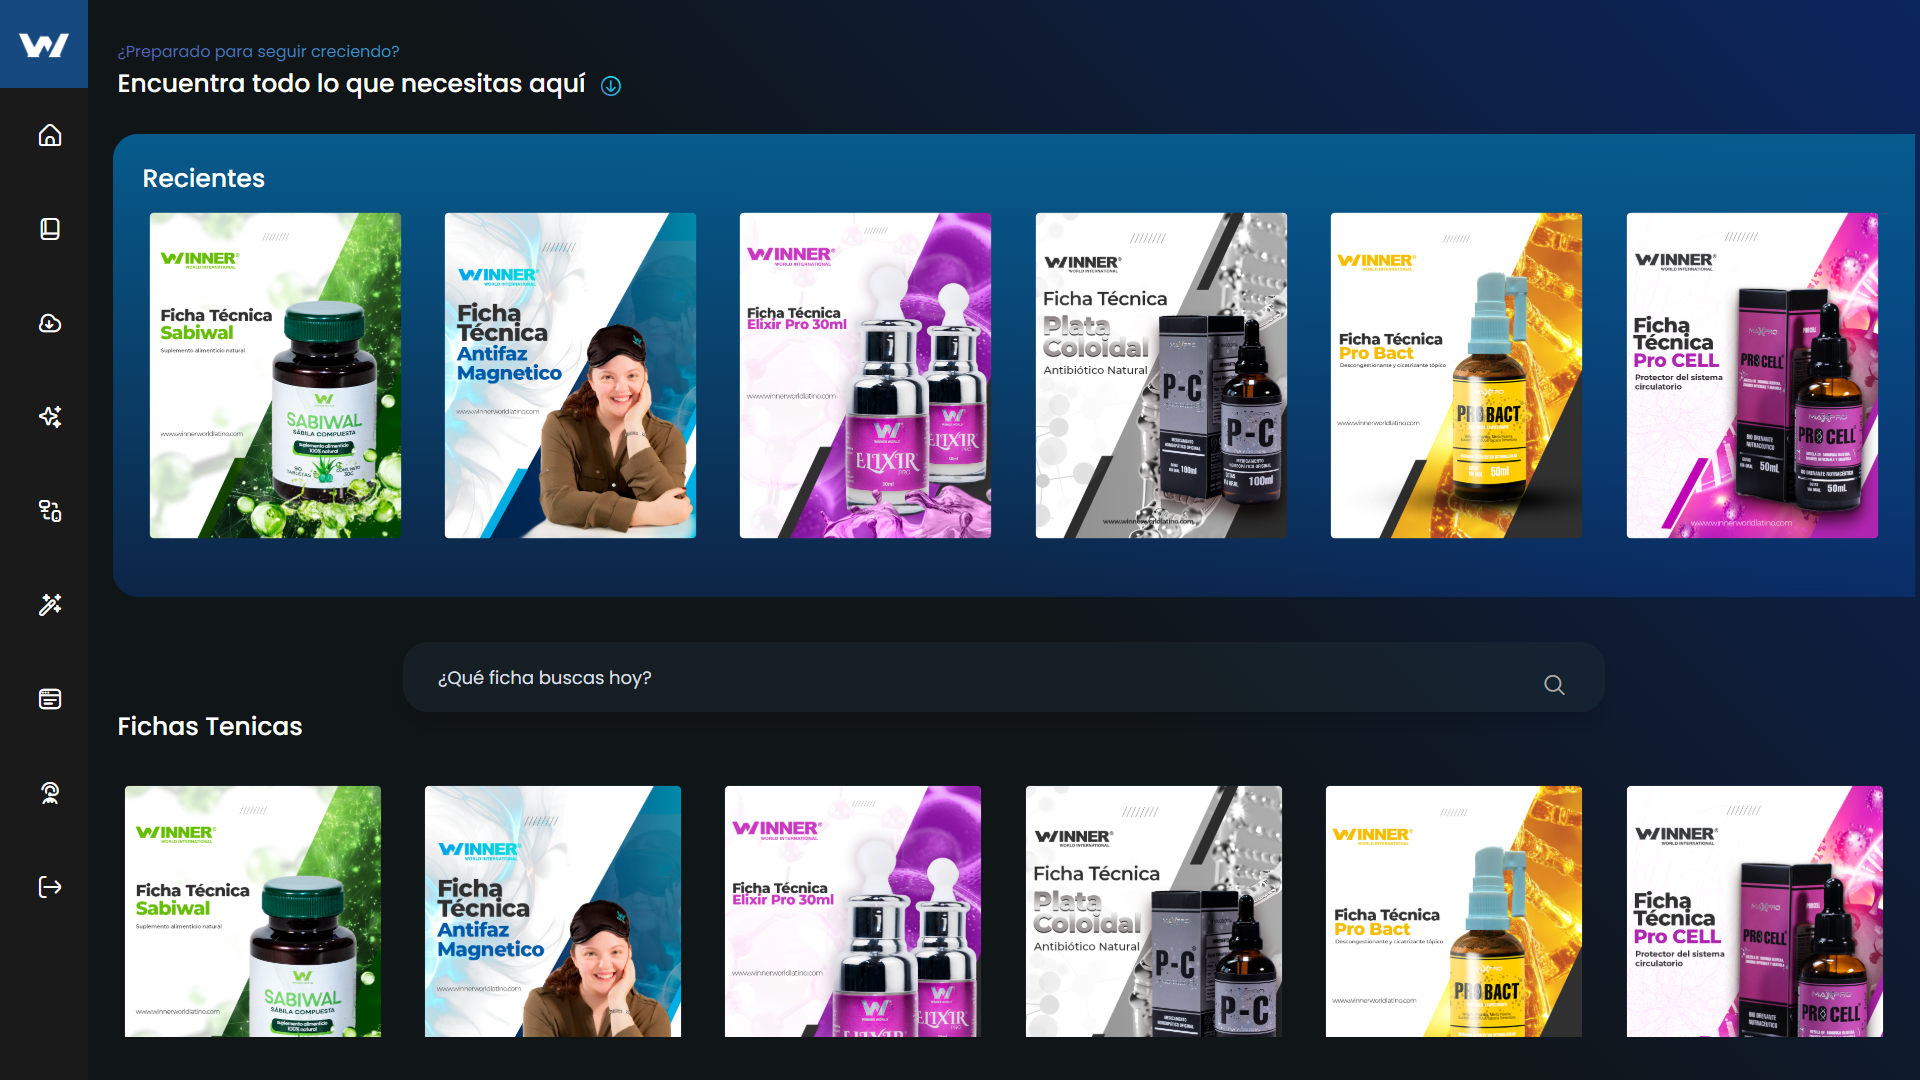Select the magic wand sidebar icon
The image size is (1920, 1080).
50,605
